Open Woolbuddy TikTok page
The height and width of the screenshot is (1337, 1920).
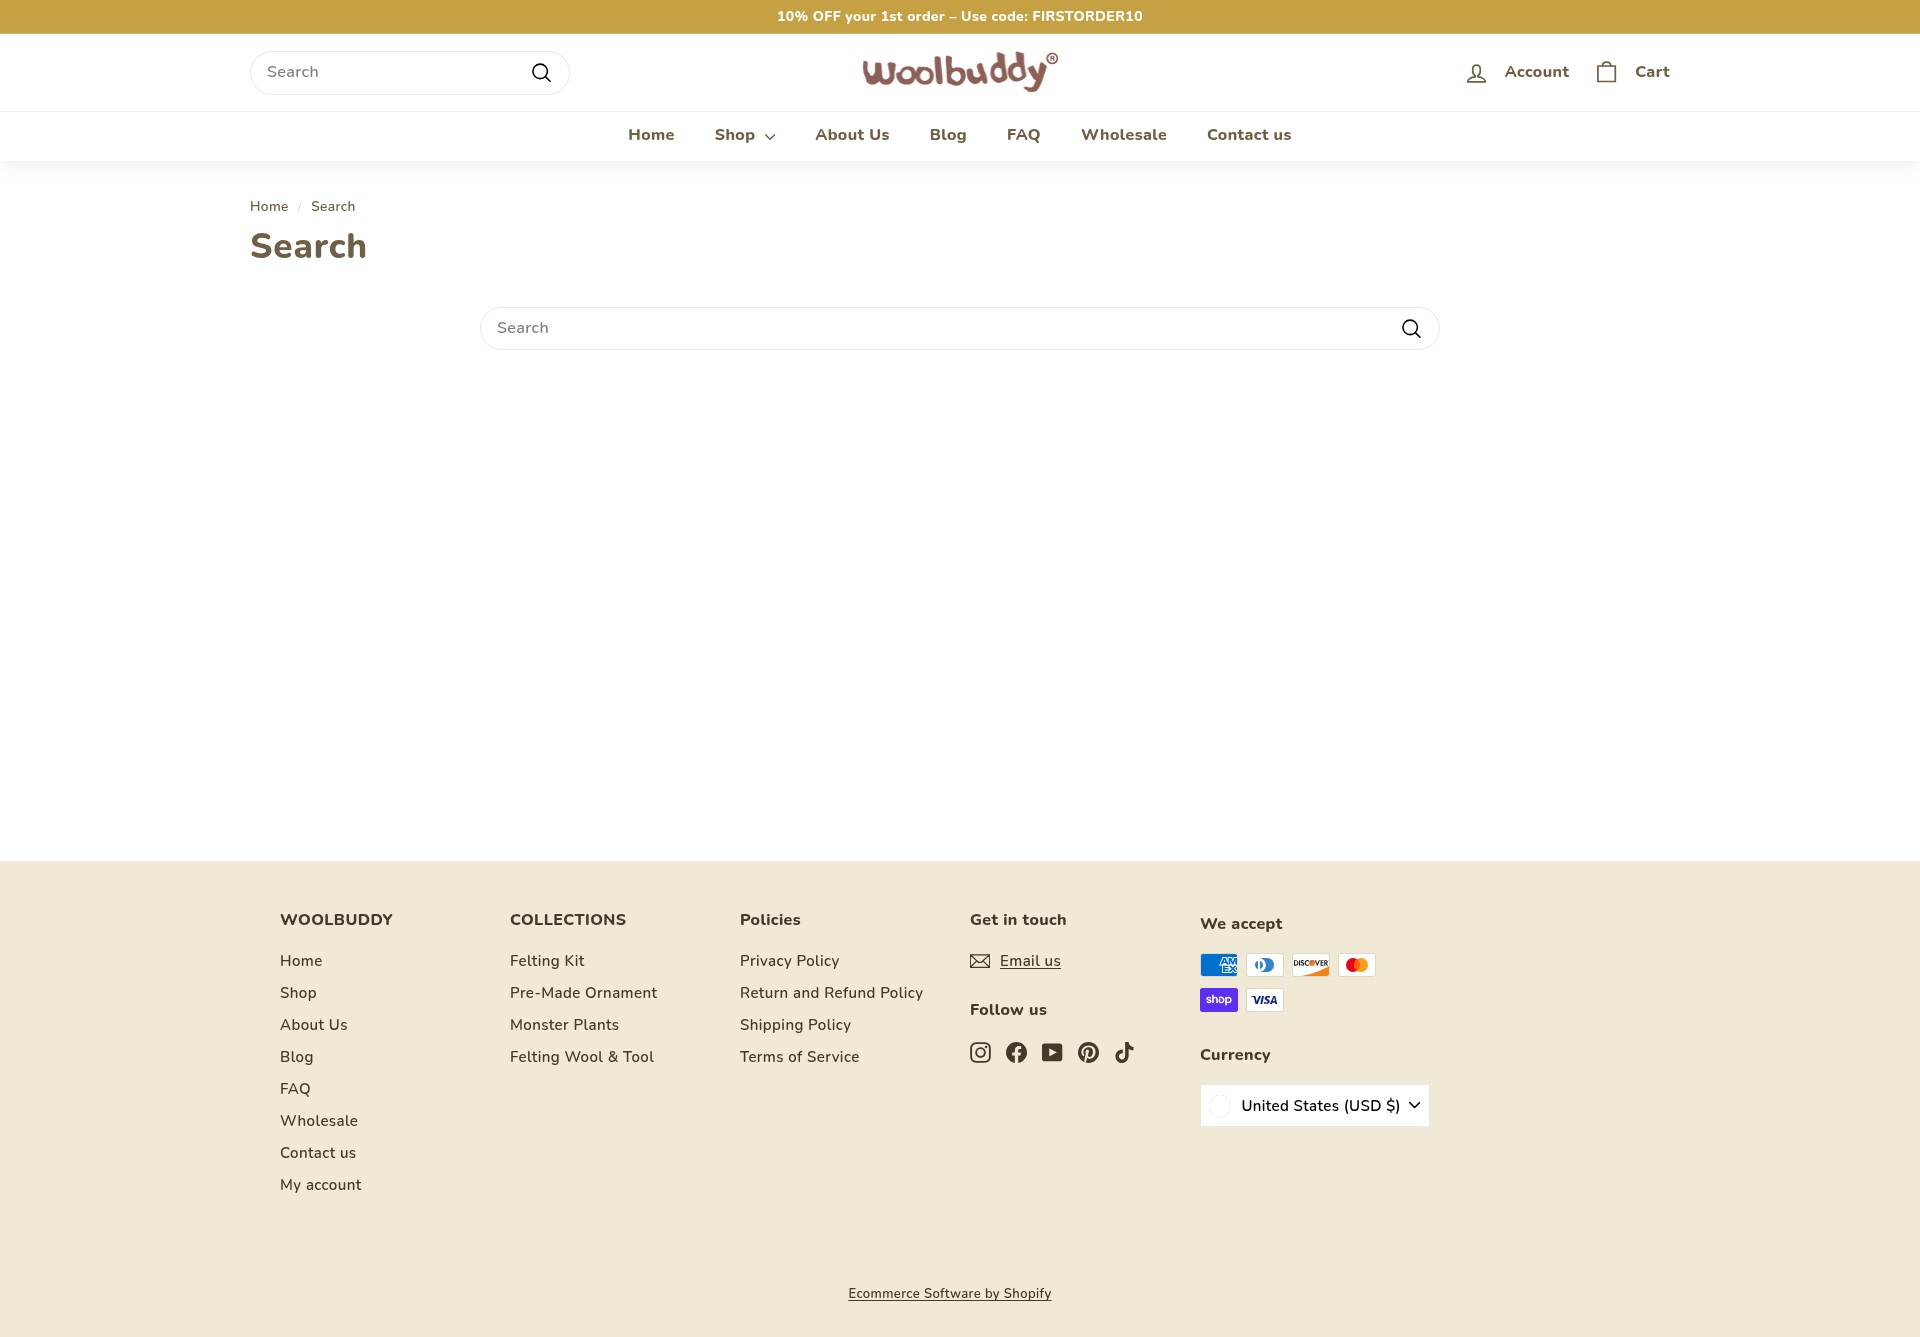tap(1124, 1052)
